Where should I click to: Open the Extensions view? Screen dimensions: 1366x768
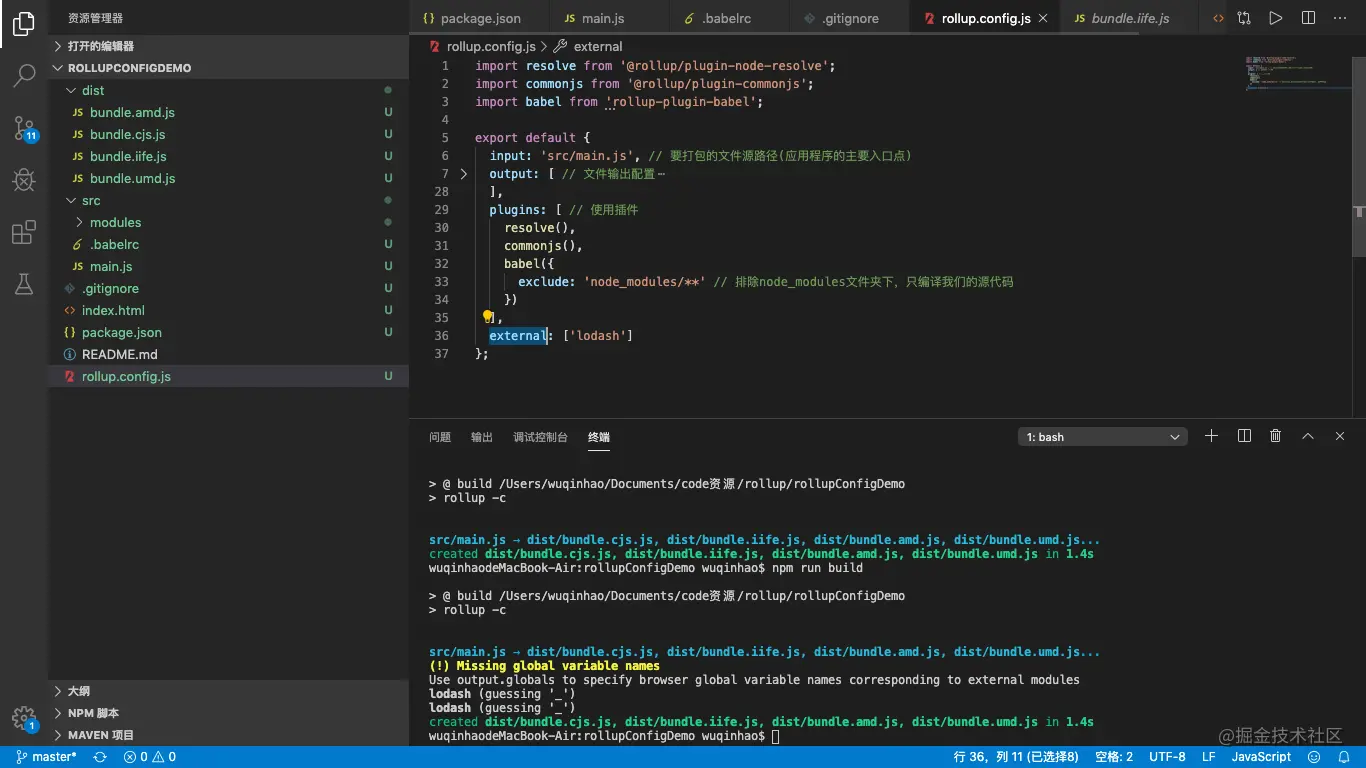click(24, 233)
